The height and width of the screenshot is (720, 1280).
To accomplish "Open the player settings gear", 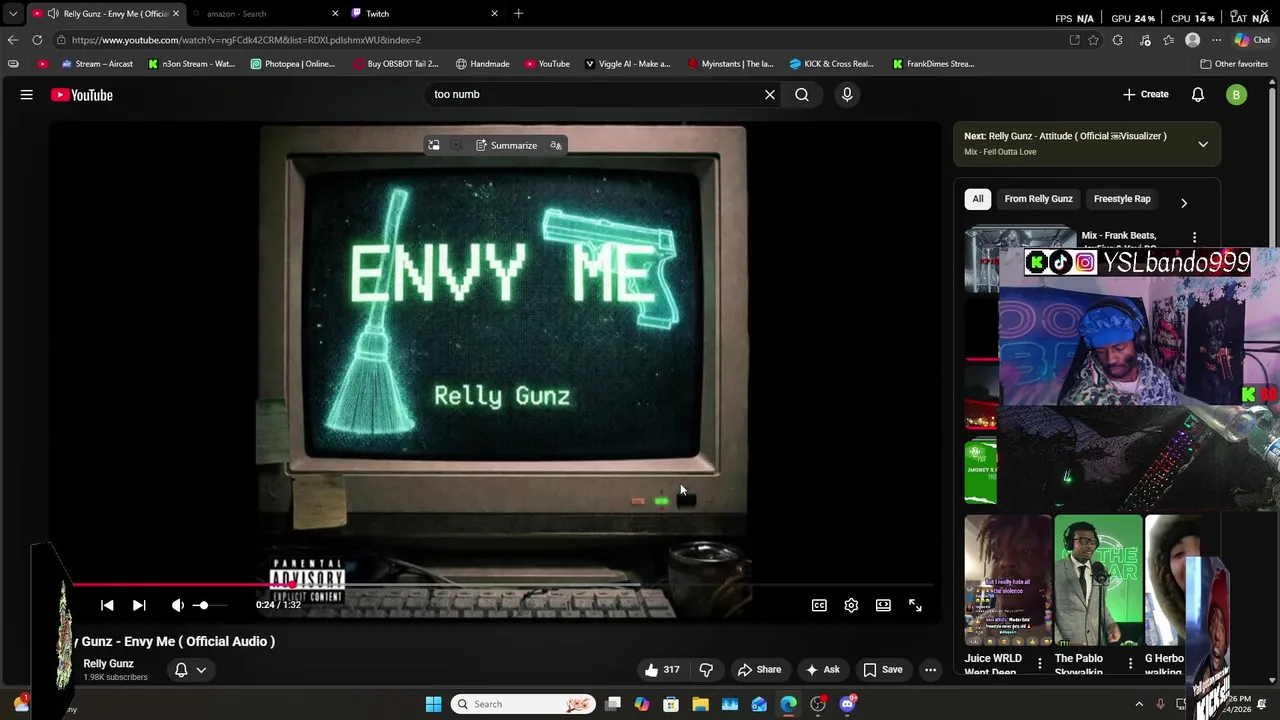I will 851,605.
